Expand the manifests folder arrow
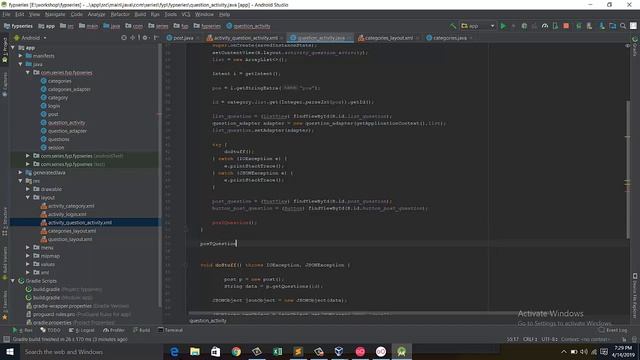Image resolution: width=640 pixels, height=360 pixels. click(20, 56)
